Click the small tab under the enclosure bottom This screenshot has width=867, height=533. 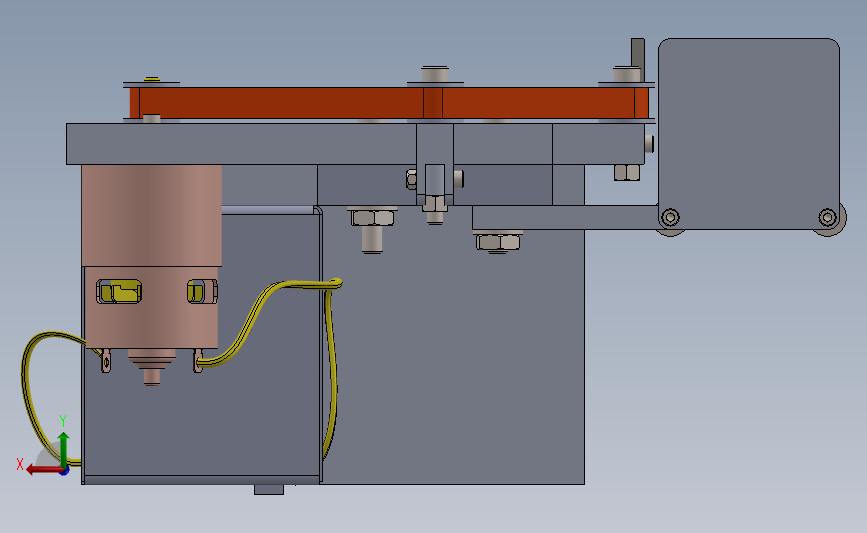pyautogui.click(x=269, y=489)
